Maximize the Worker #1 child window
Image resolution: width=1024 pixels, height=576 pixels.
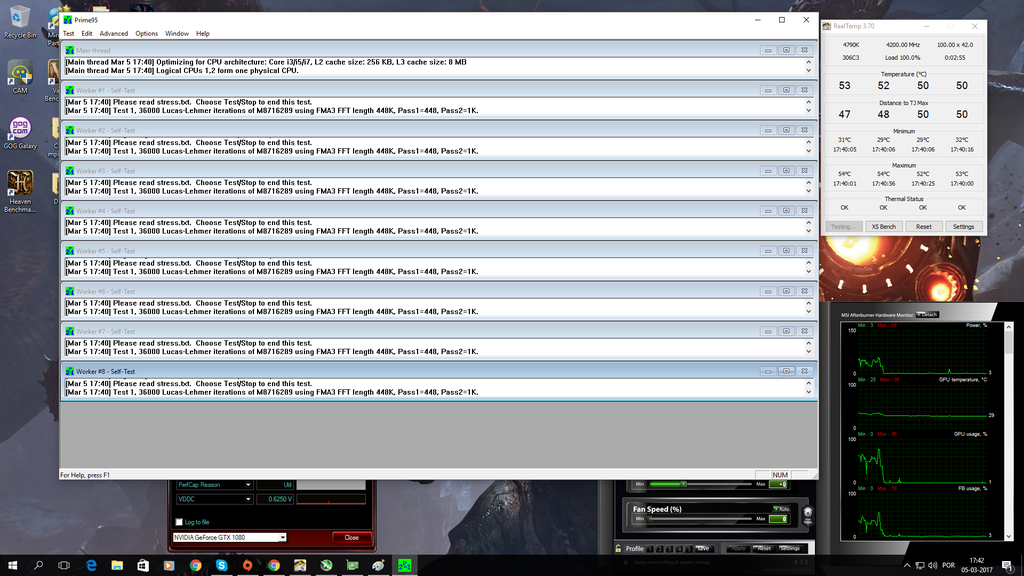(786, 90)
